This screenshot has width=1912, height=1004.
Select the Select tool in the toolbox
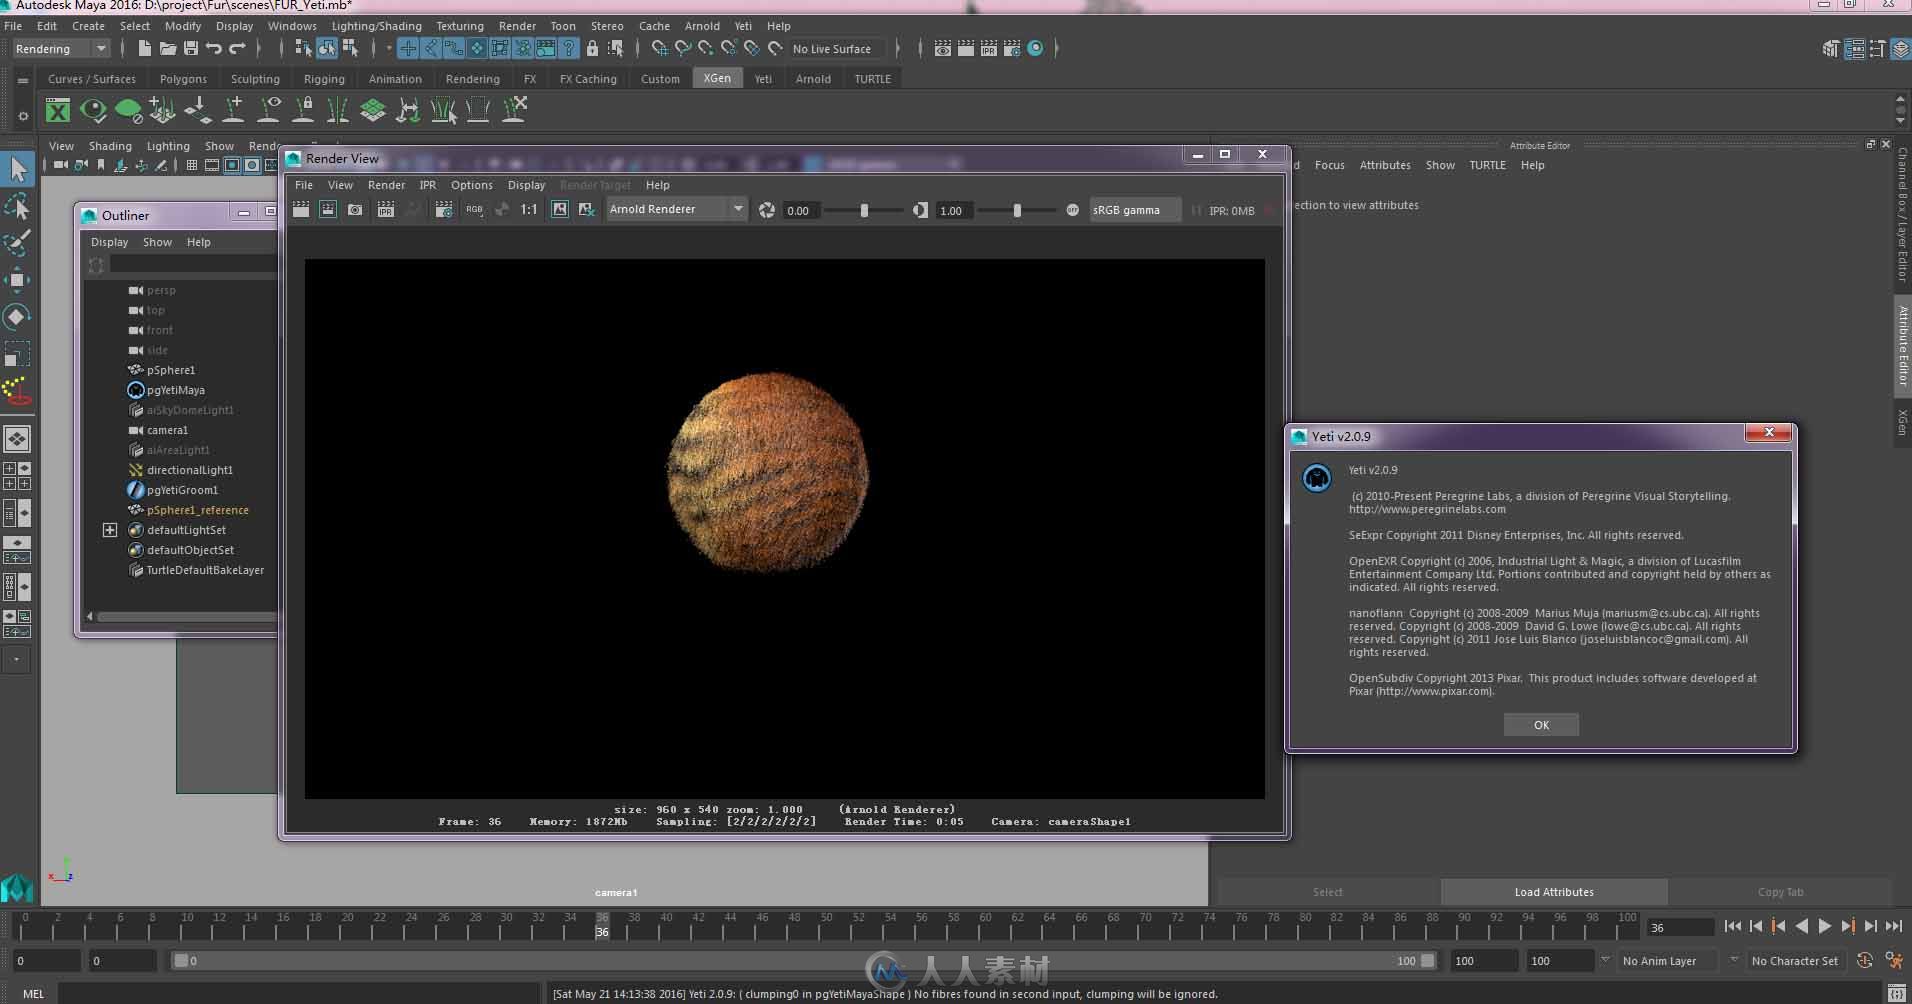(x=17, y=170)
